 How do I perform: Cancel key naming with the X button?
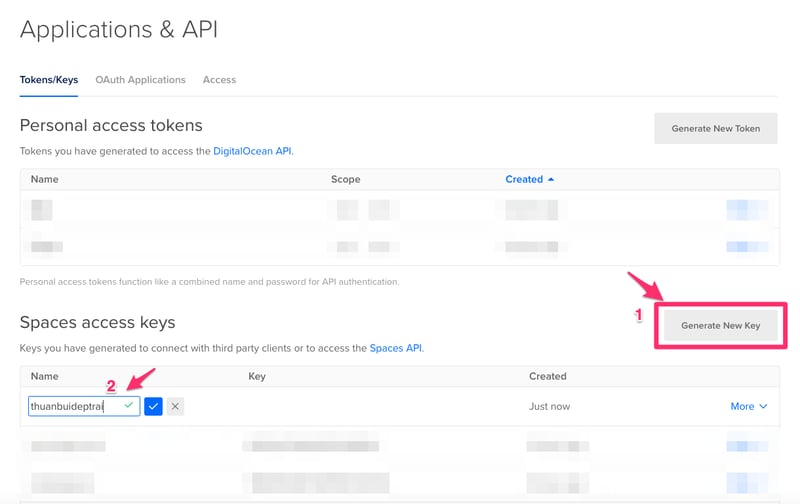click(175, 406)
